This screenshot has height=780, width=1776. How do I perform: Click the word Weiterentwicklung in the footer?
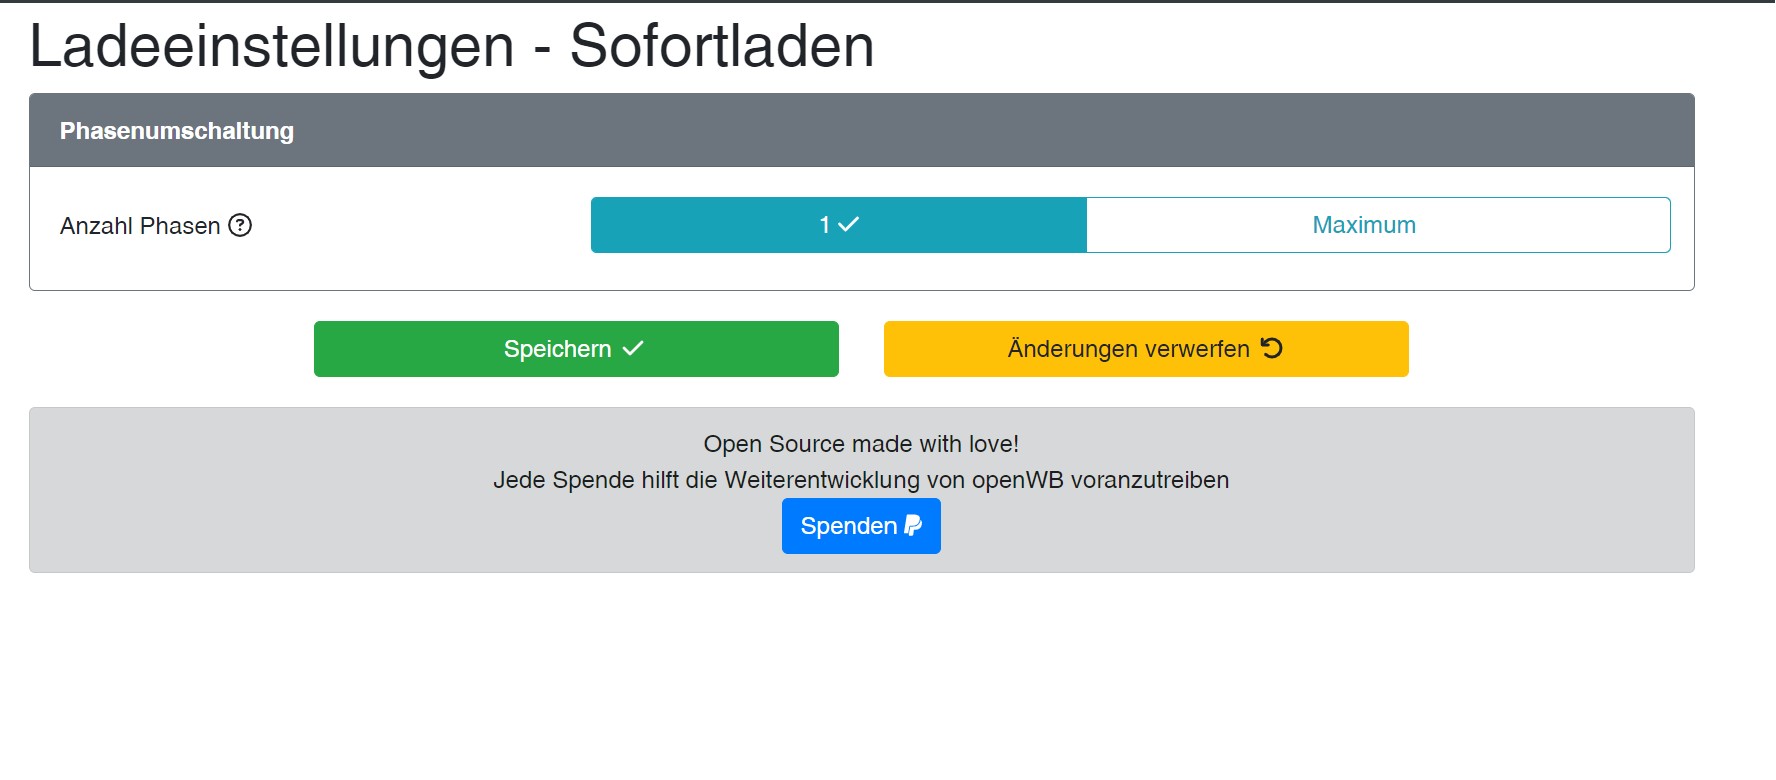[x=821, y=480]
